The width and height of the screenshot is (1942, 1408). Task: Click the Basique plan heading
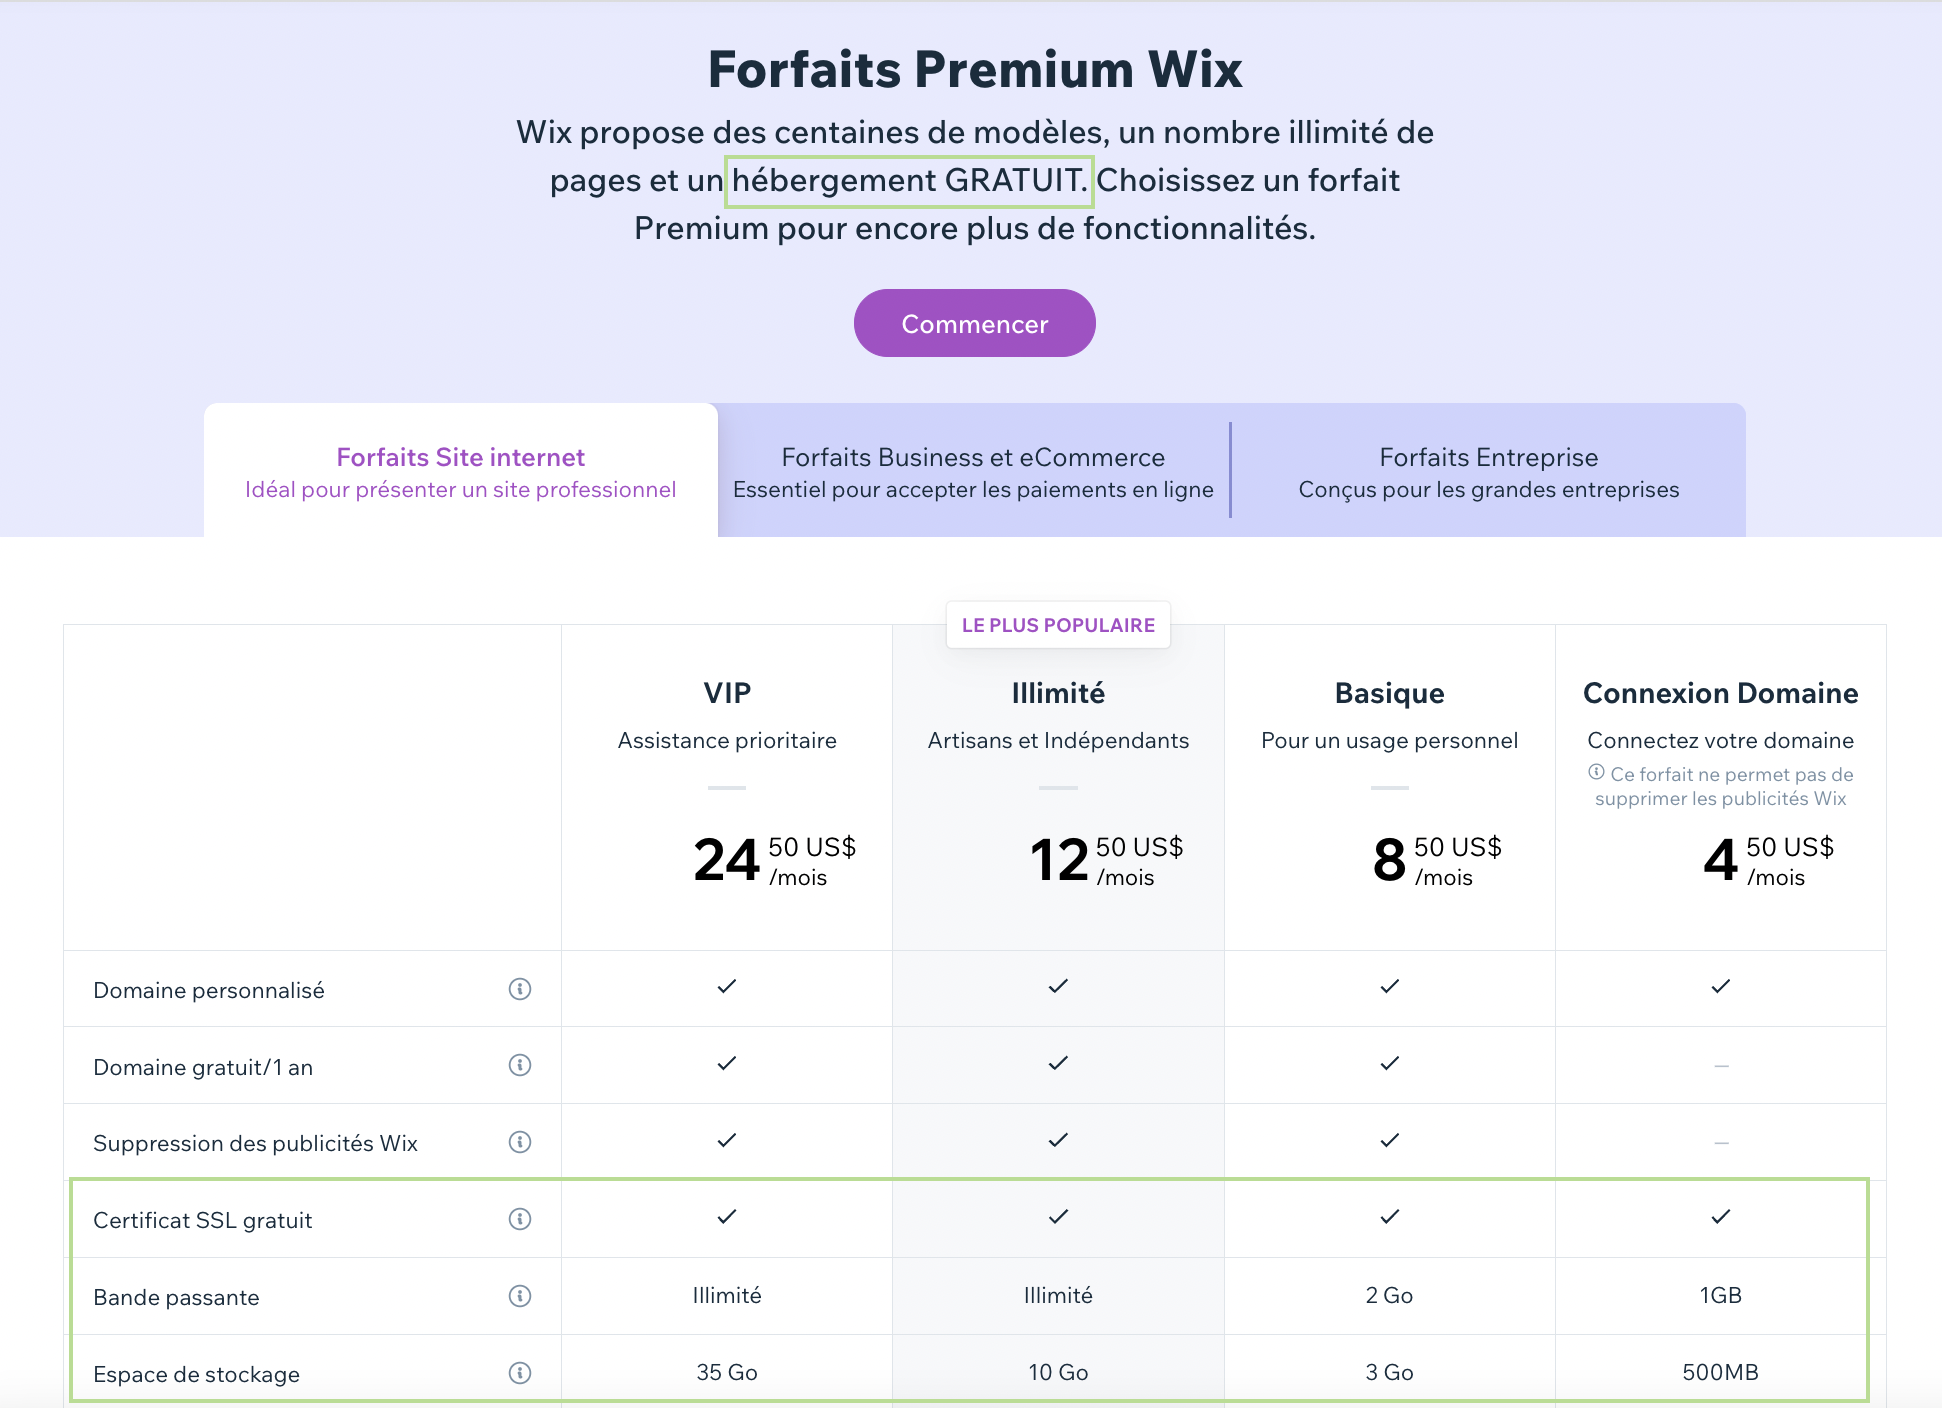coord(1389,693)
